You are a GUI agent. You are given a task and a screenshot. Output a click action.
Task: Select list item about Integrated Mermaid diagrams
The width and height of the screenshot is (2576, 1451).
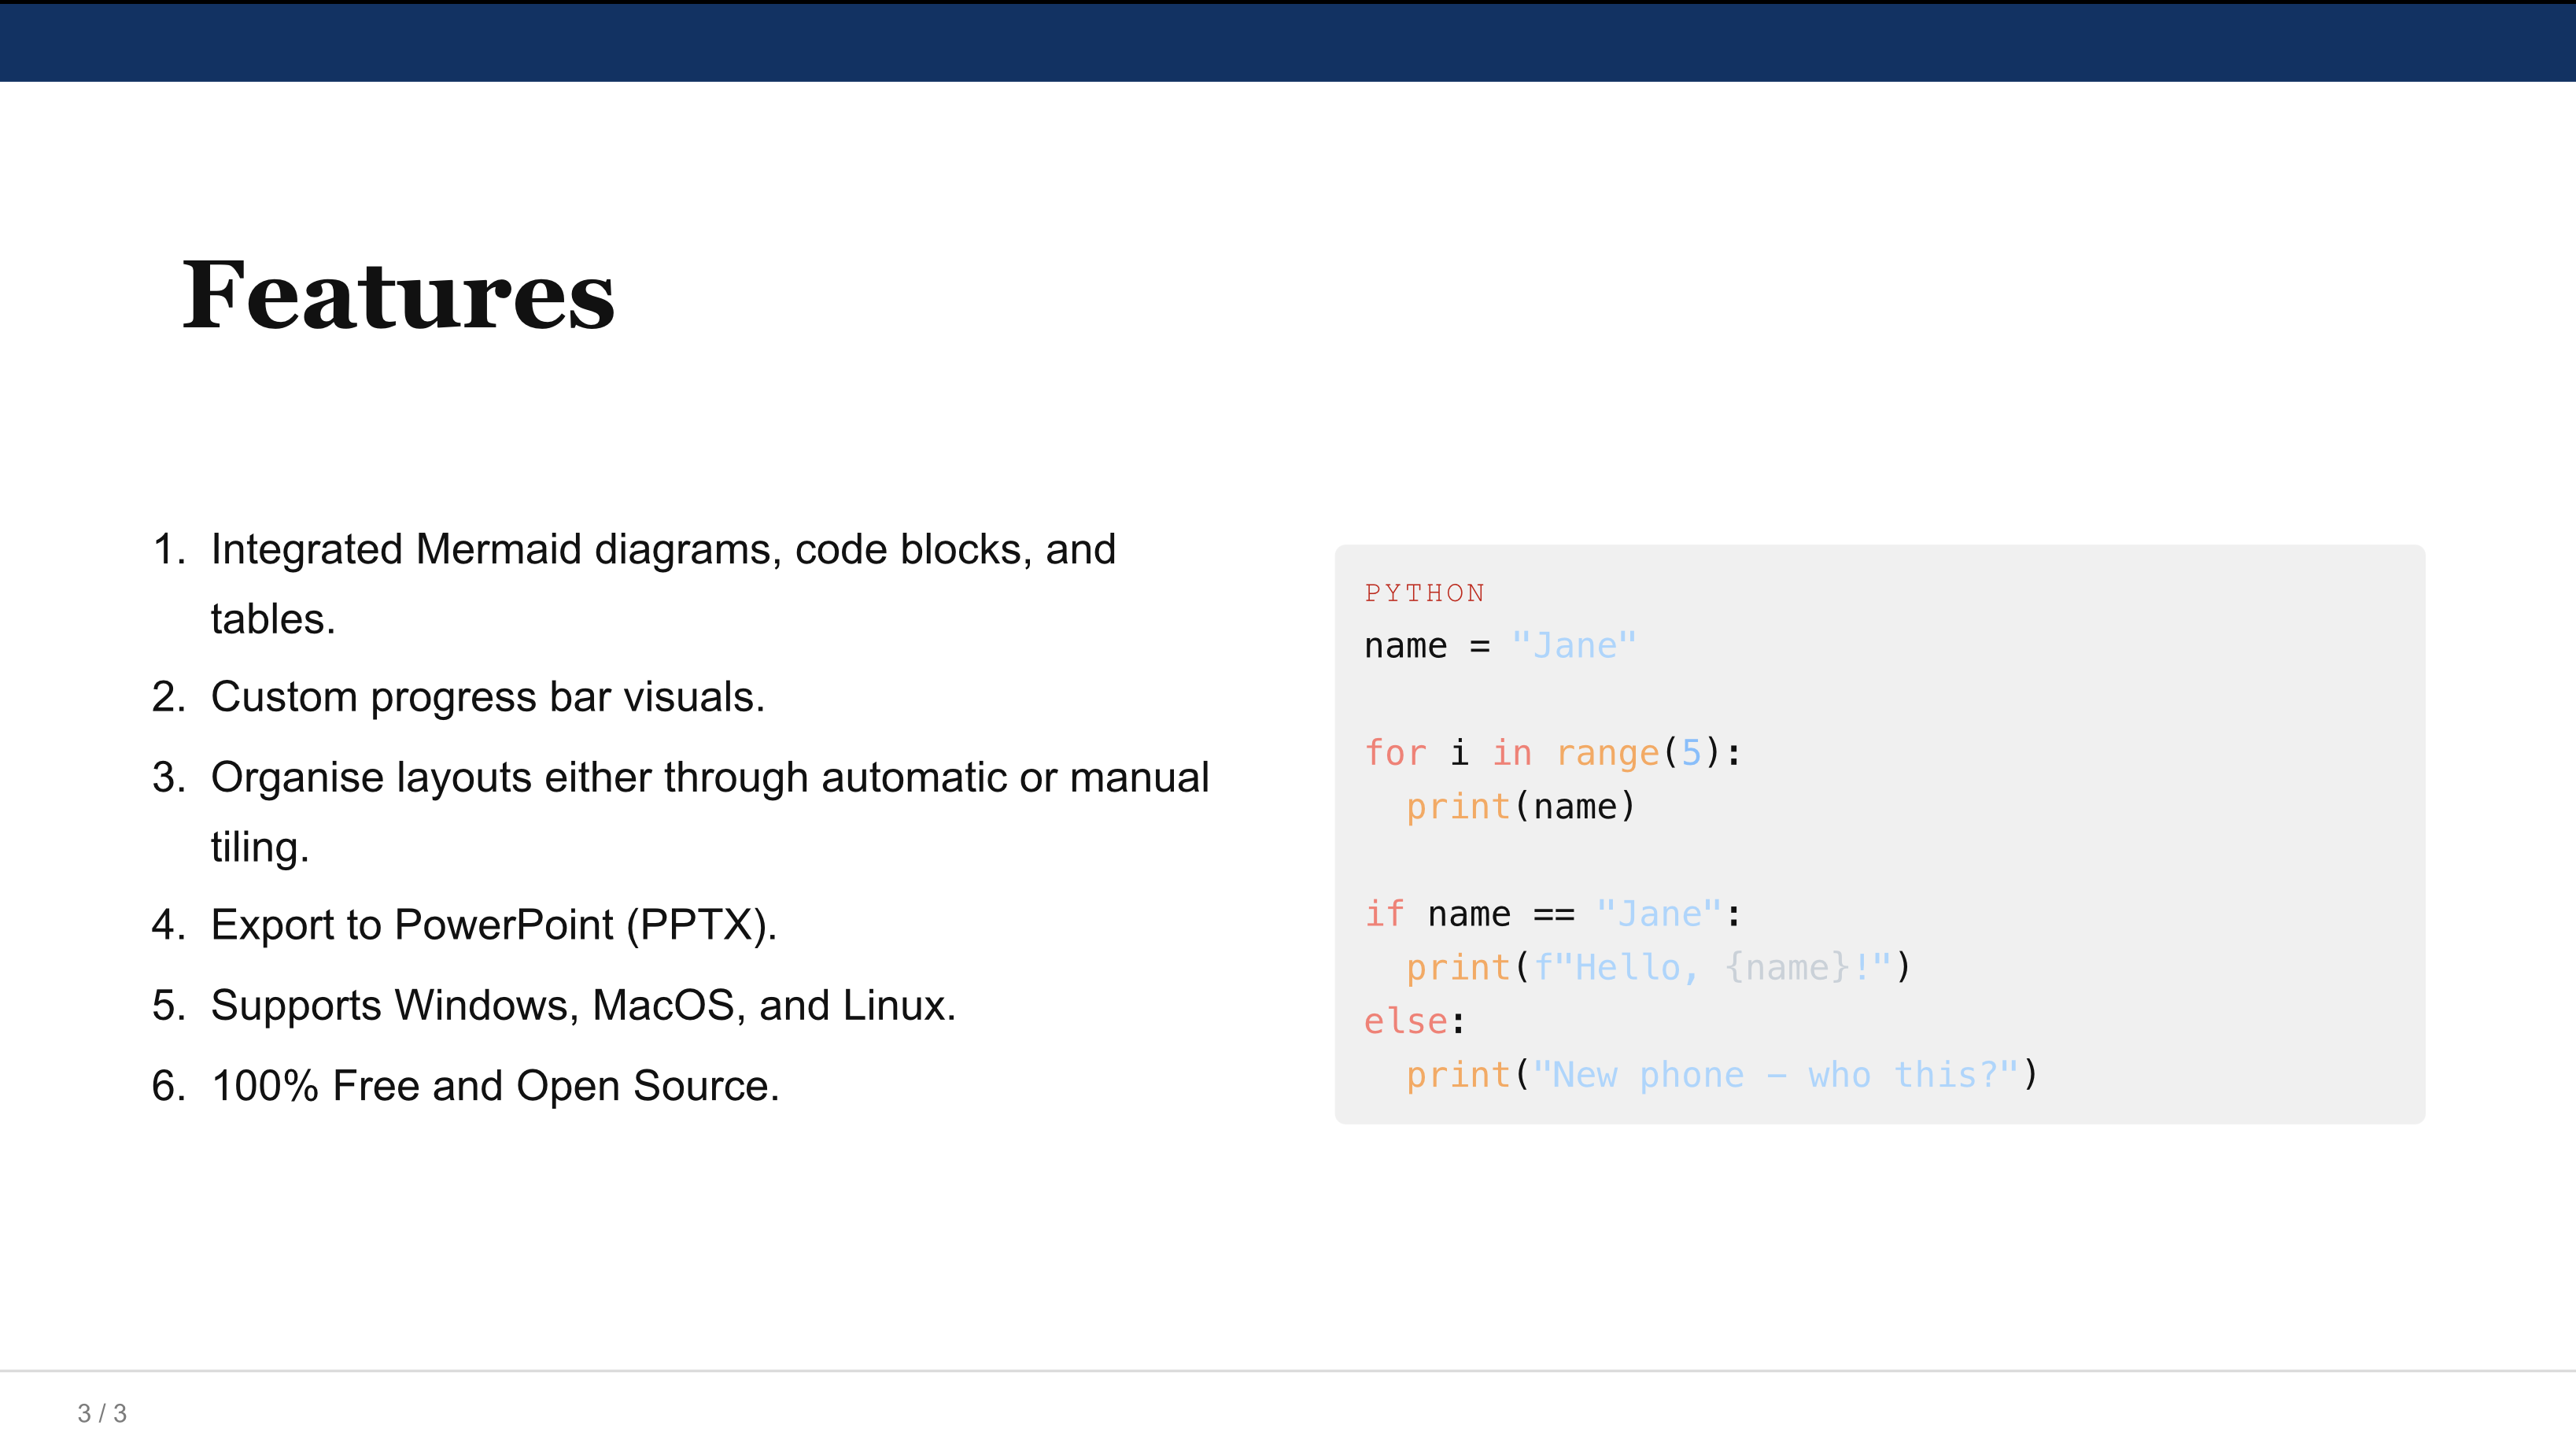[x=663, y=584]
